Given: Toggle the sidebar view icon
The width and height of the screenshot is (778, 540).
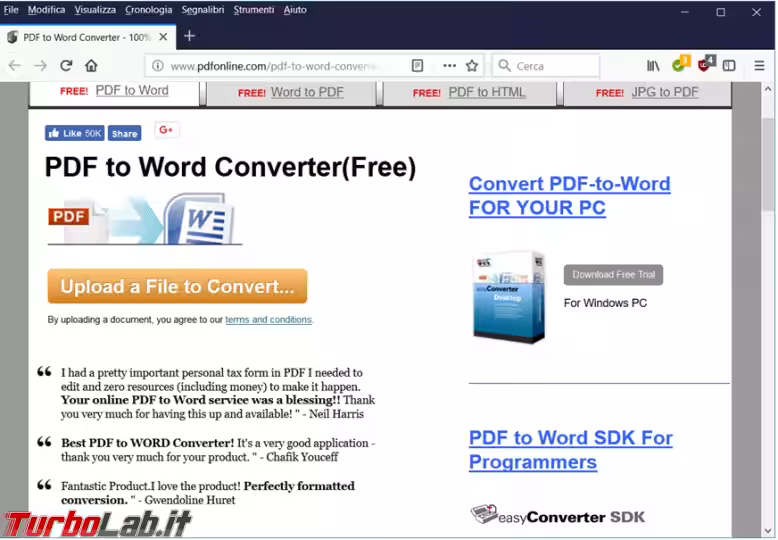Looking at the screenshot, I should [x=729, y=66].
